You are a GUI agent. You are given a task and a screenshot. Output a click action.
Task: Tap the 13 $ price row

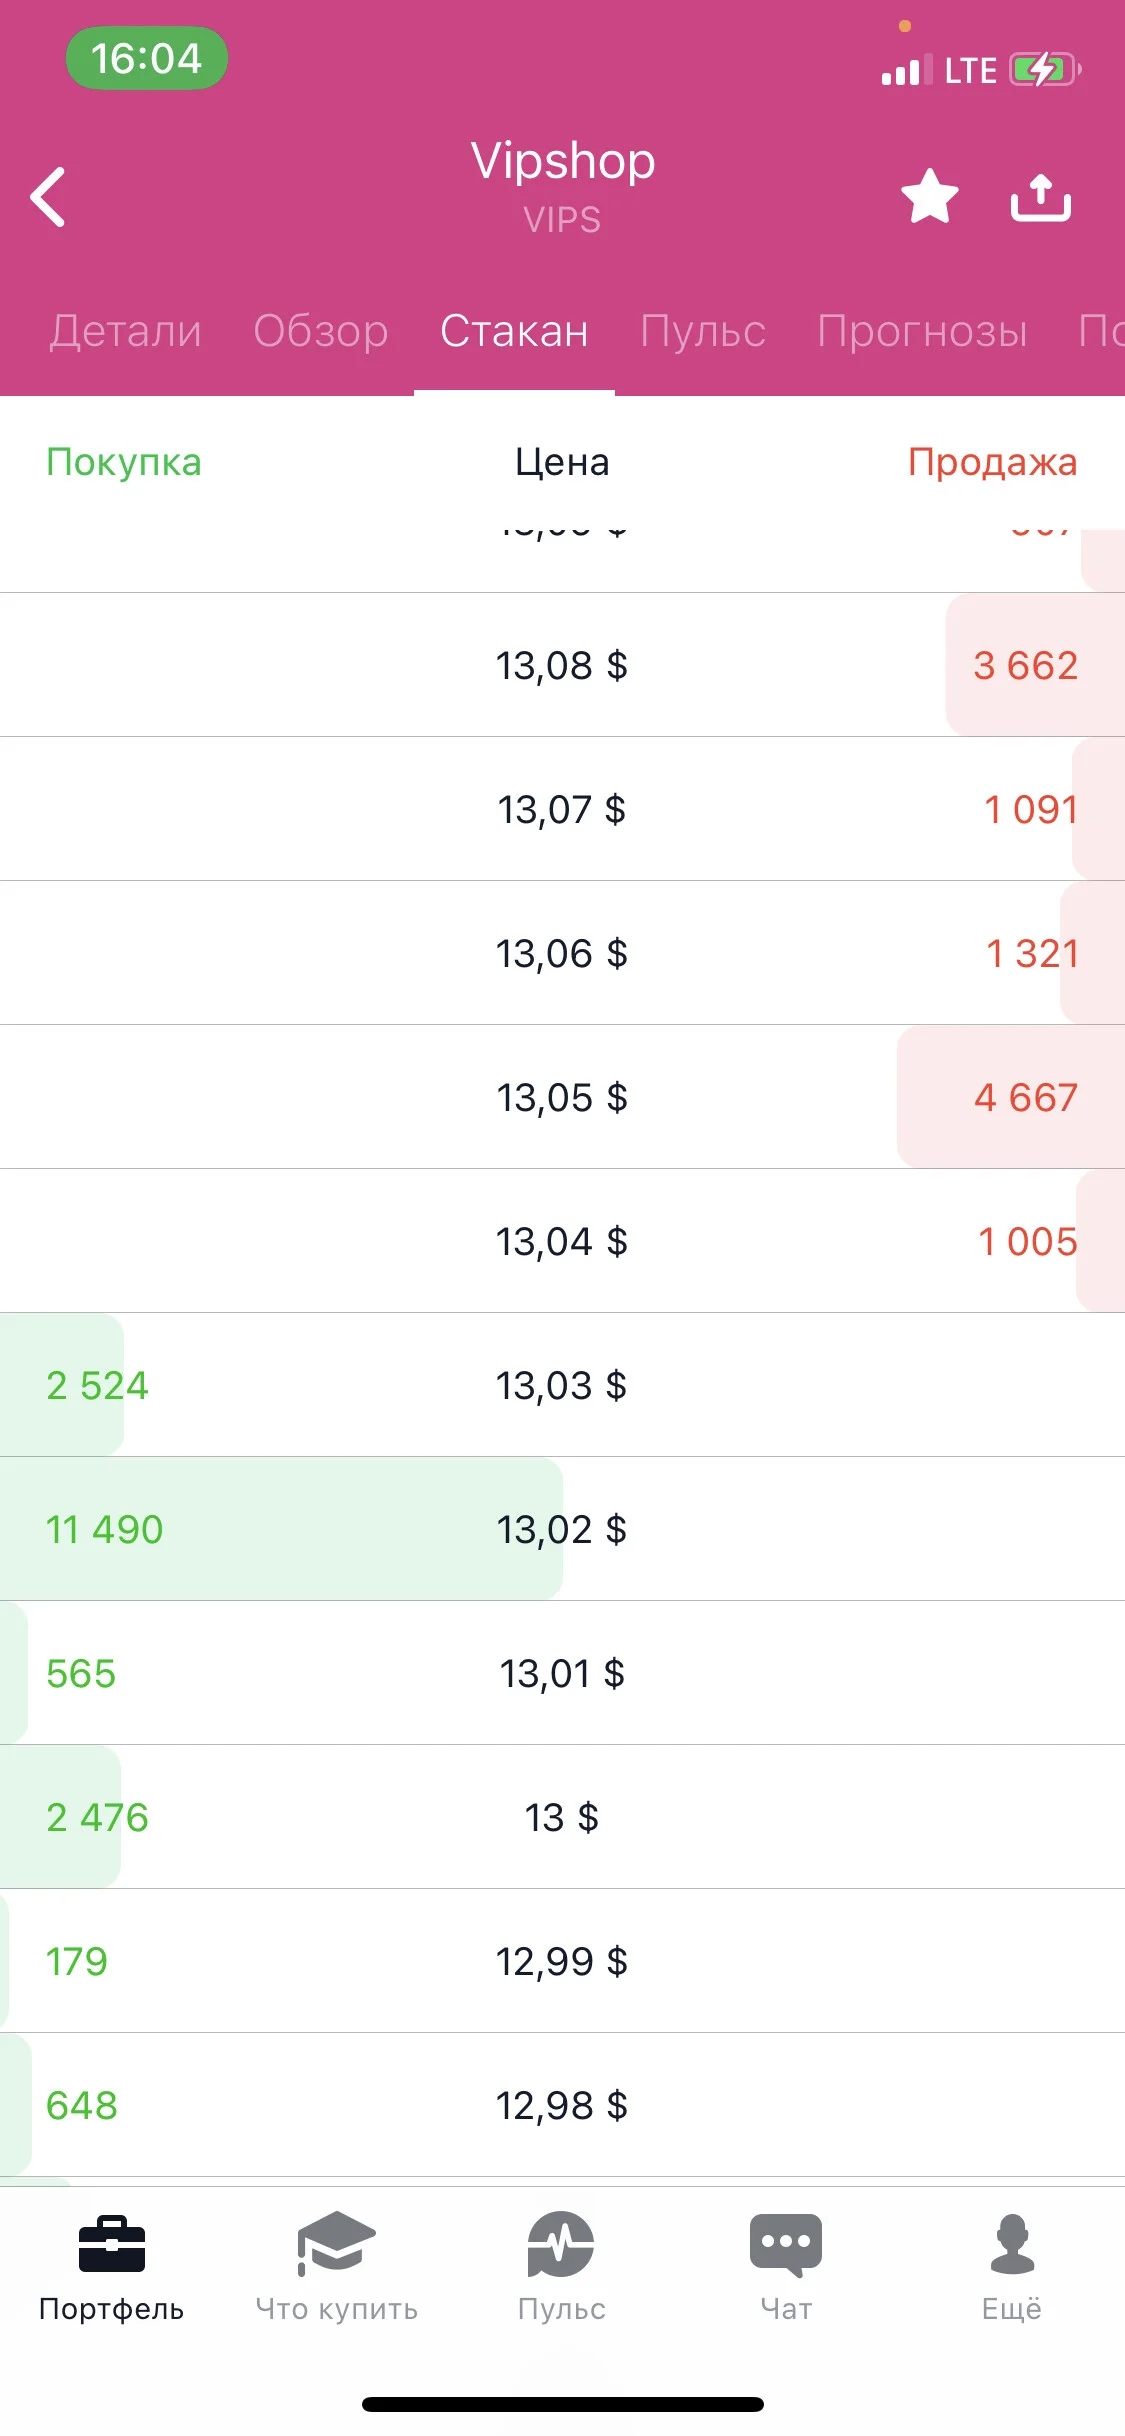coord(562,1817)
